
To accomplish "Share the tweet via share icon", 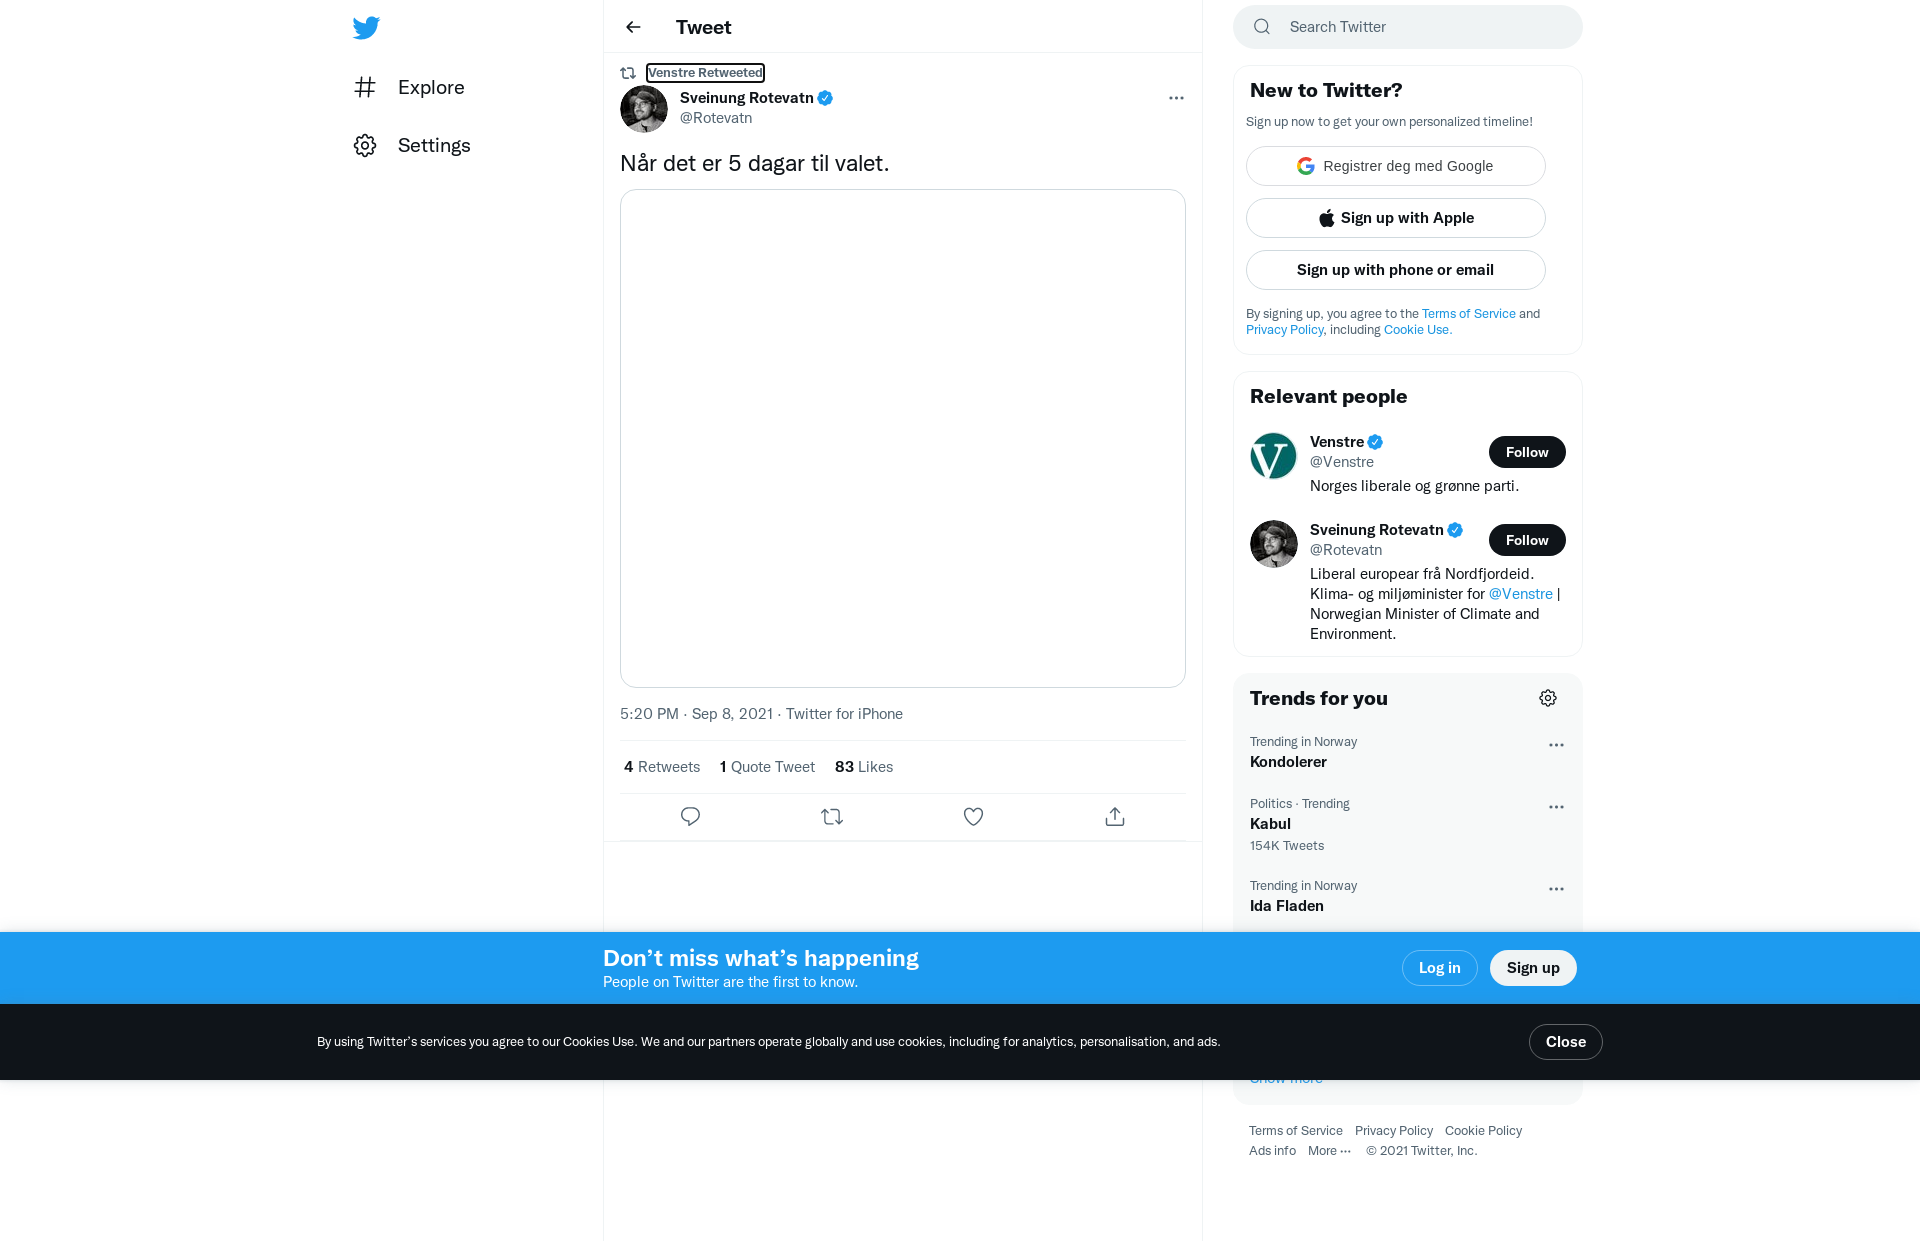I will coord(1115,817).
